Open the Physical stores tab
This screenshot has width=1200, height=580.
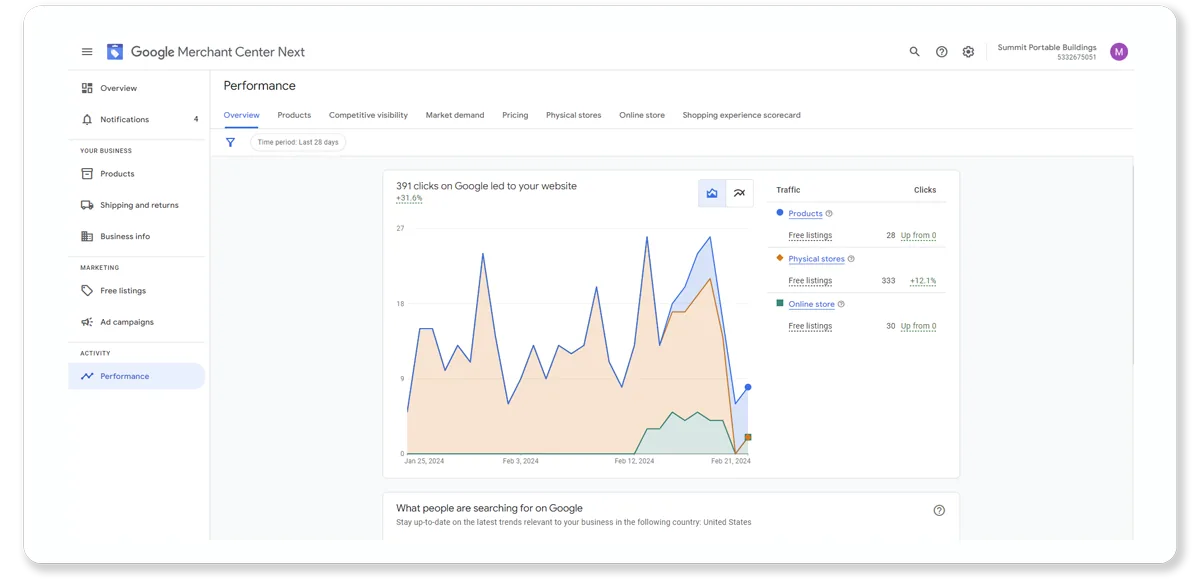(x=574, y=115)
